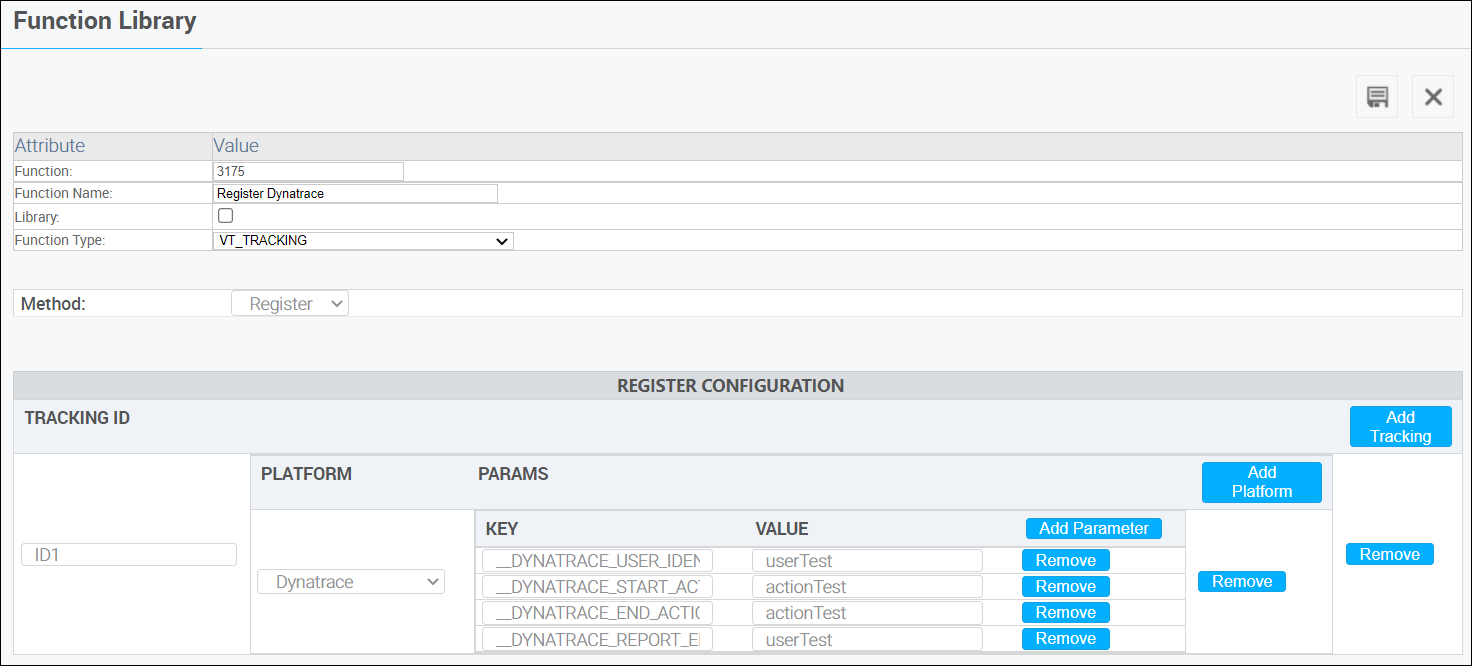Click the Add Parameter button
The width and height of the screenshot is (1472, 666).
pyautogui.click(x=1093, y=528)
